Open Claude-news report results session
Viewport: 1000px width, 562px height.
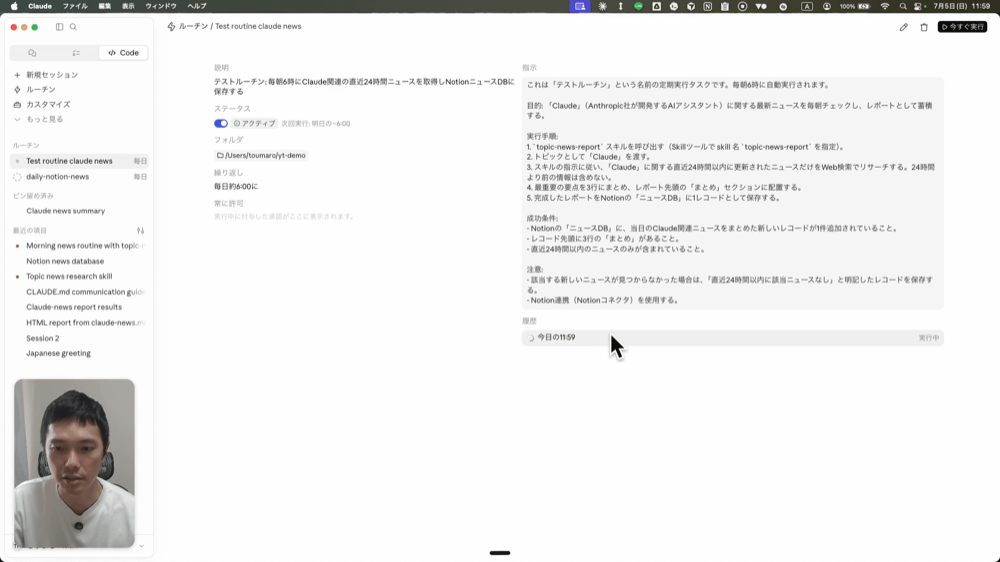(x=74, y=307)
